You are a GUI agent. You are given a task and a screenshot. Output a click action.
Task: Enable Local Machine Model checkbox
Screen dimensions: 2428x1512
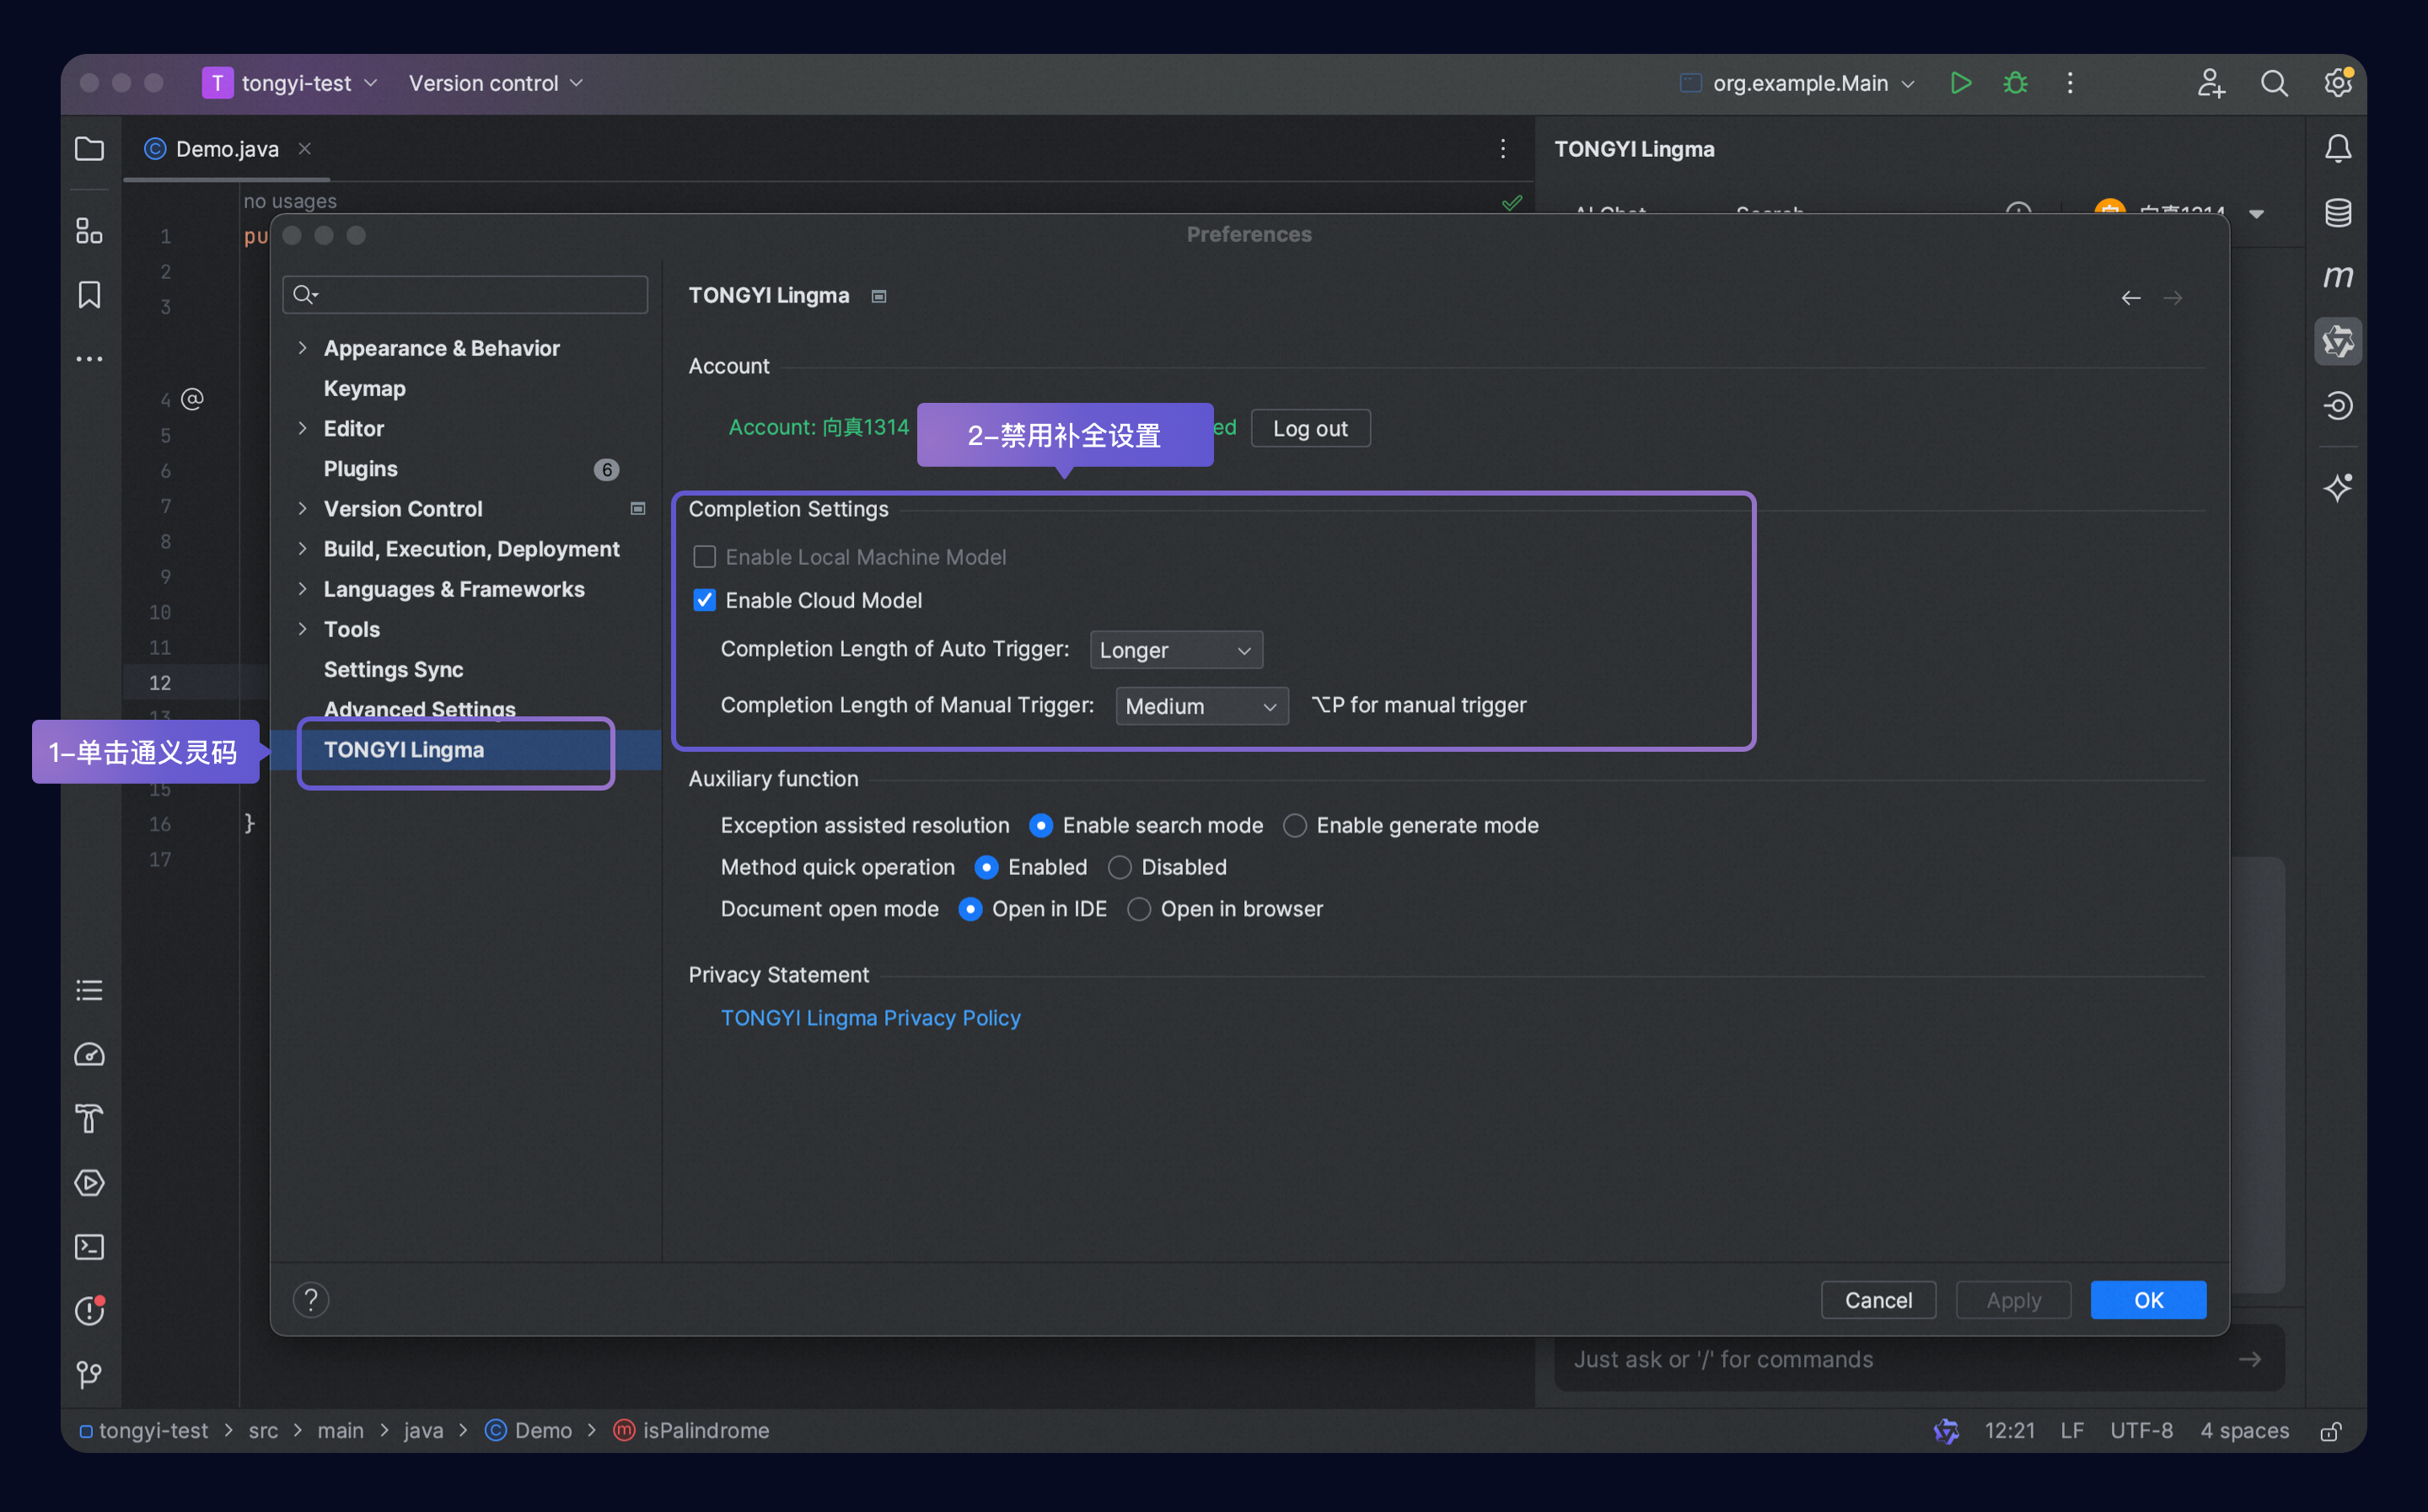click(705, 557)
